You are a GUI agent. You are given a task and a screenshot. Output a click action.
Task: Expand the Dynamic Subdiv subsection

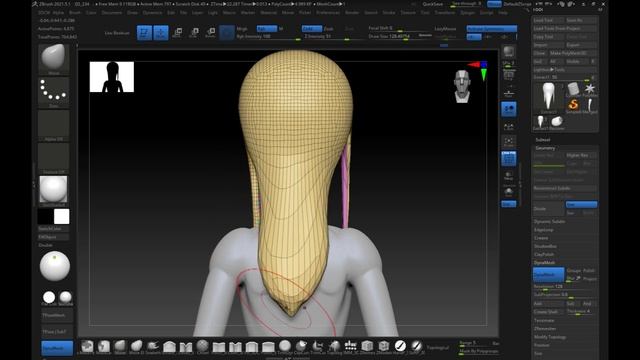(x=550, y=222)
